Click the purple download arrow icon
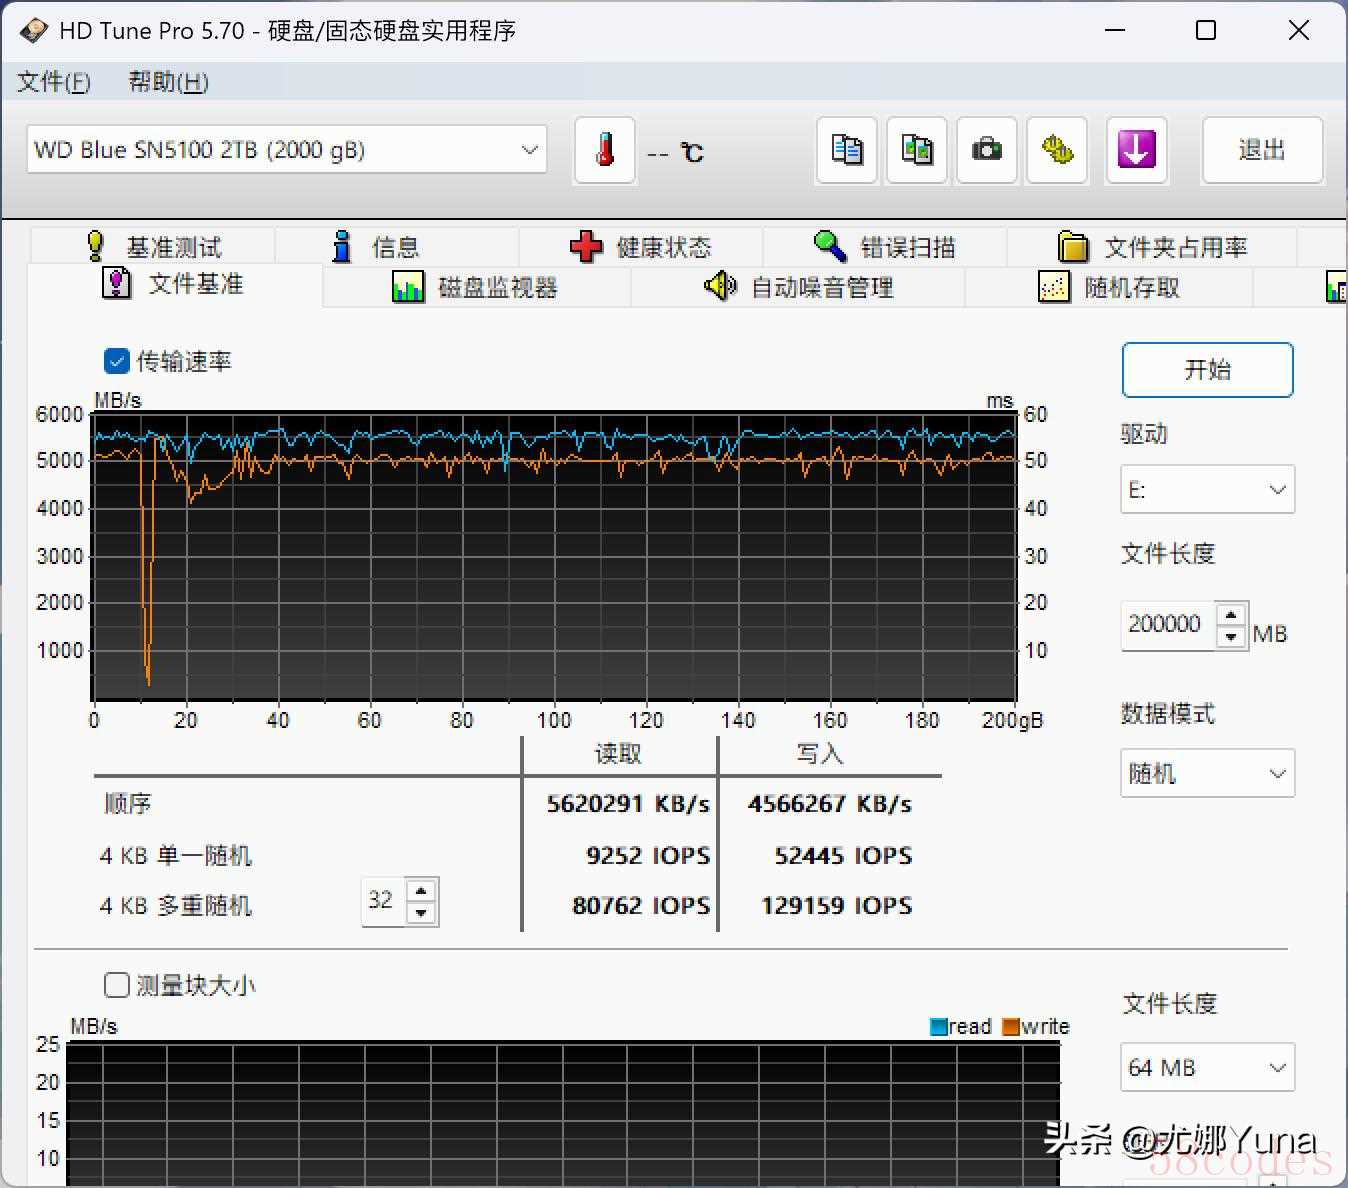Image resolution: width=1348 pixels, height=1188 pixels. (1136, 151)
